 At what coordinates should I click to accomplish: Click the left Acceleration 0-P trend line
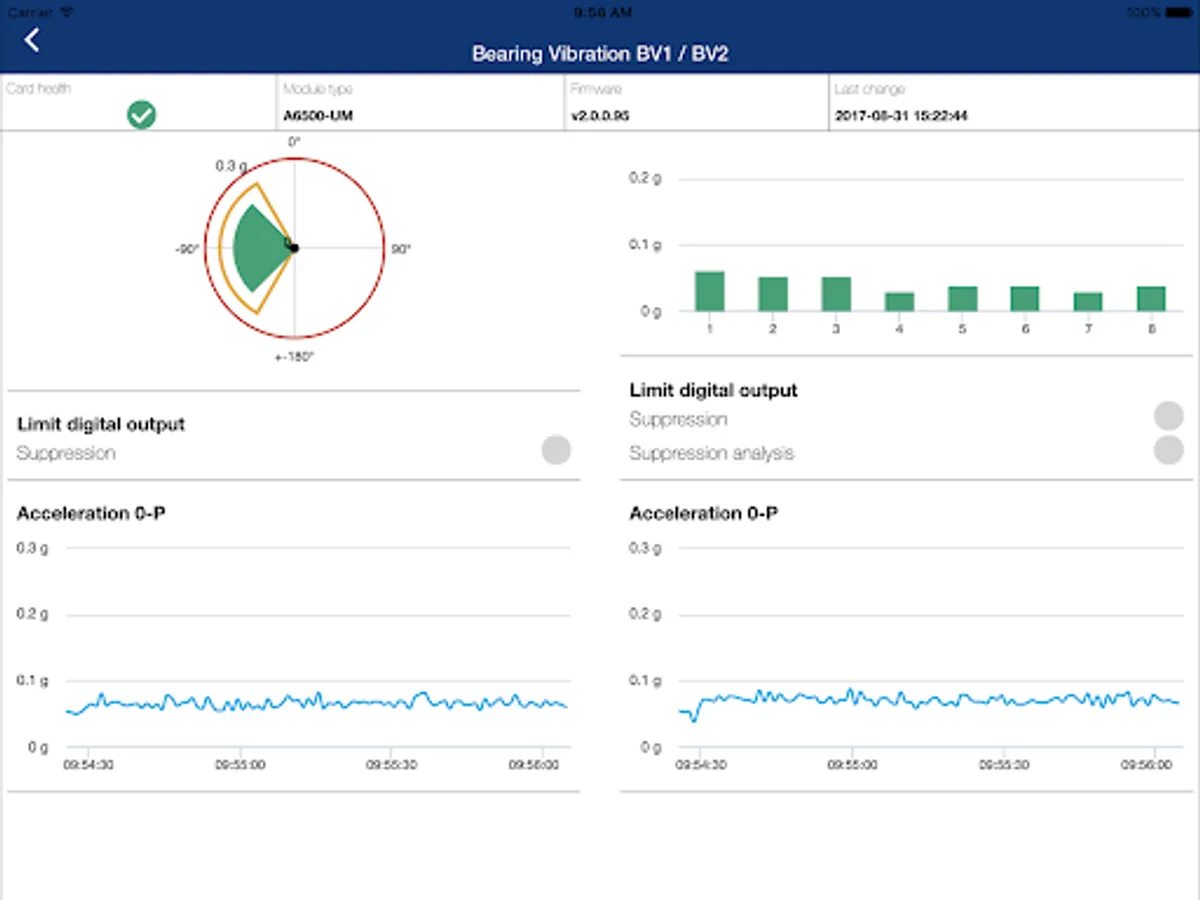pyautogui.click(x=320, y=702)
